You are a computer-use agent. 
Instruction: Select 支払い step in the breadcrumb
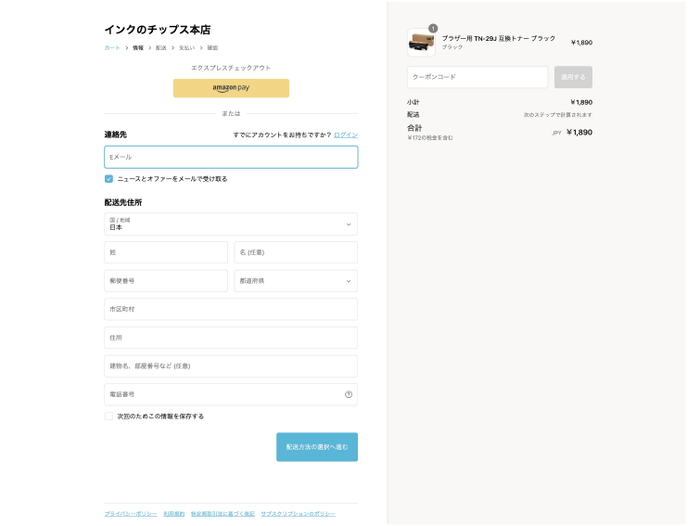click(186, 48)
